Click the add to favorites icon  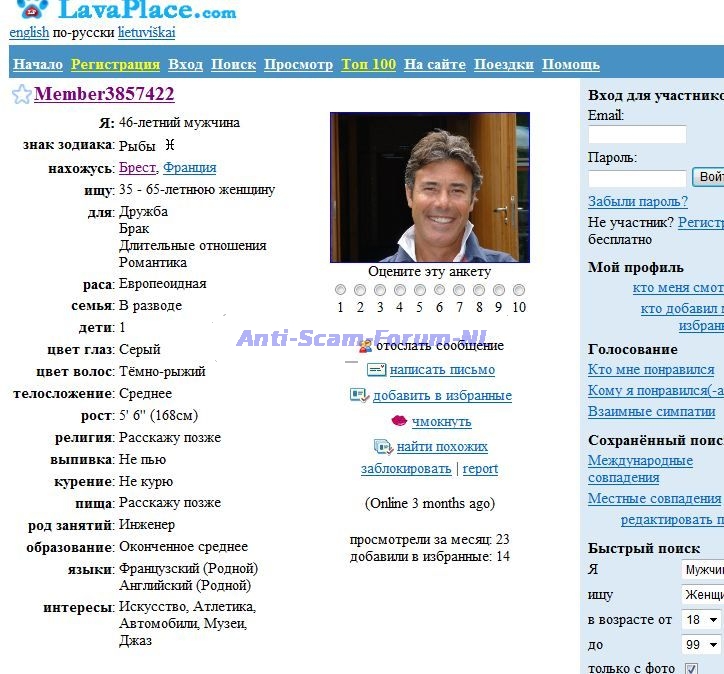click(359, 395)
